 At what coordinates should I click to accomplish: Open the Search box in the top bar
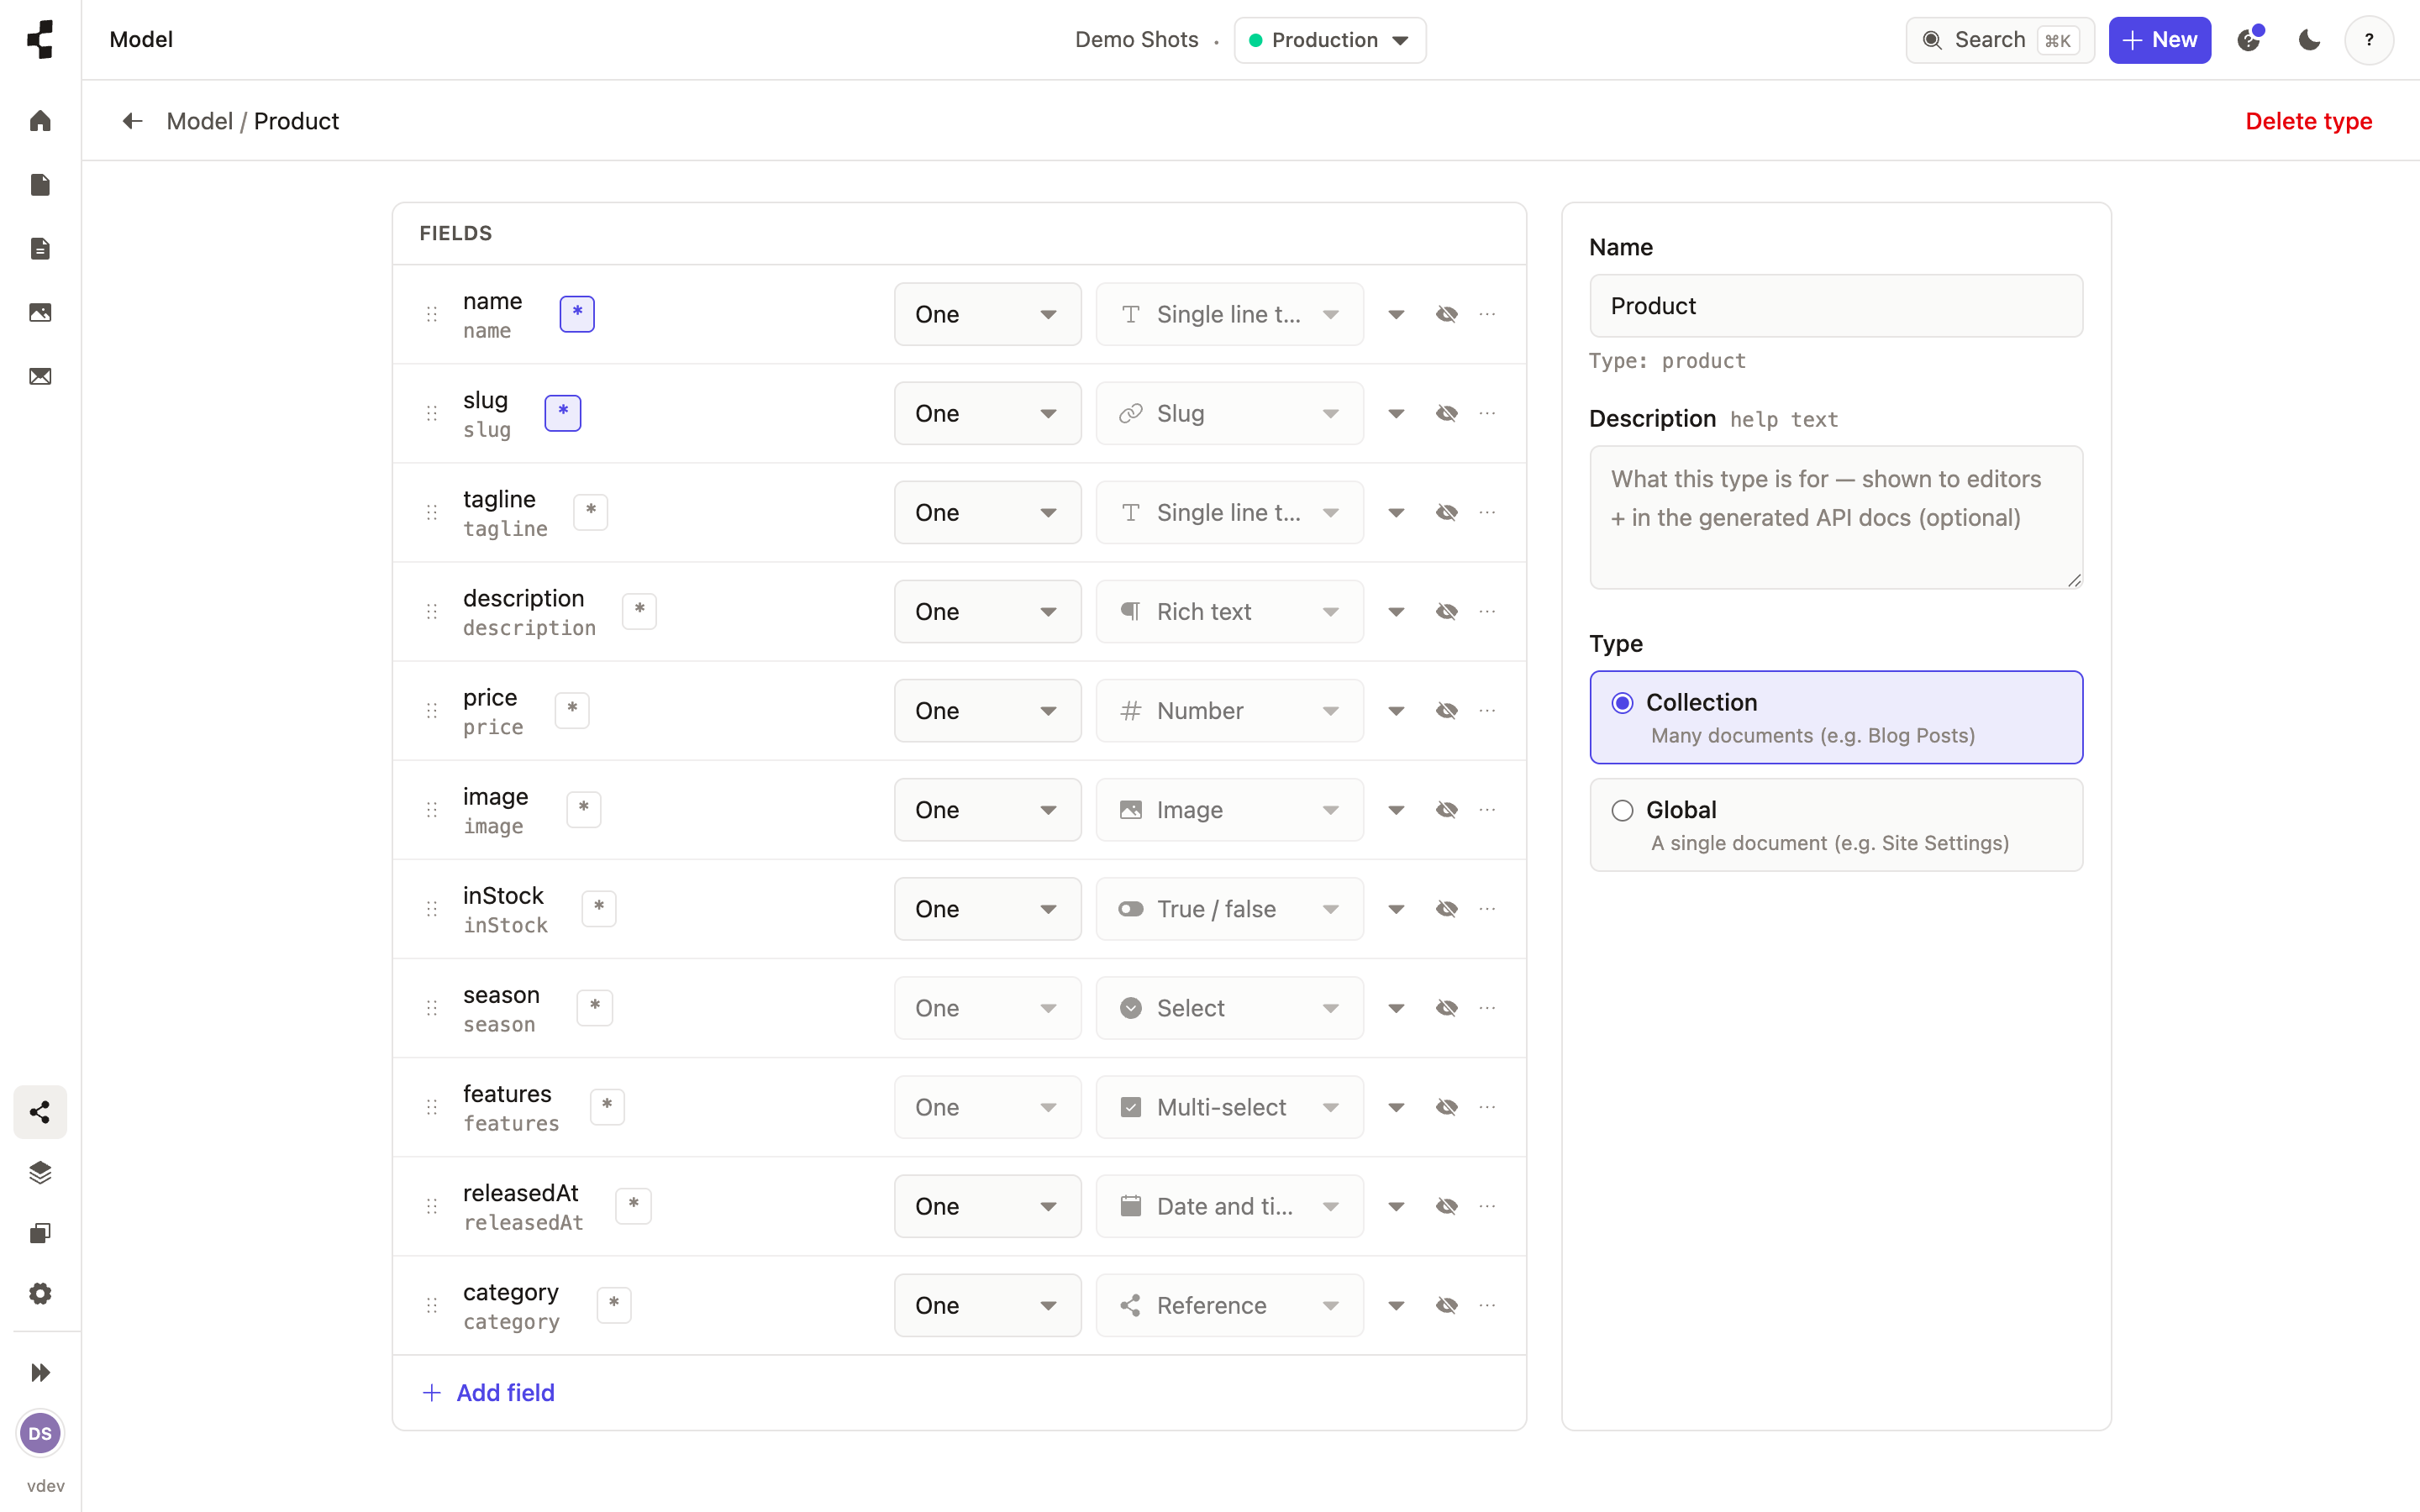1999,40
